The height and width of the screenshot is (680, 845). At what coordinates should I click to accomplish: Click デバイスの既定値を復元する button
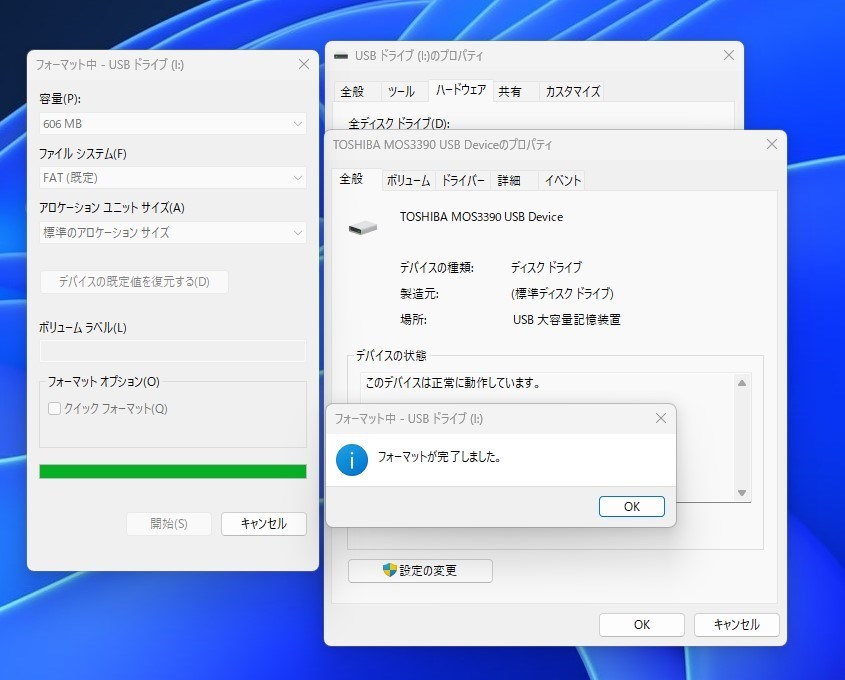point(134,281)
